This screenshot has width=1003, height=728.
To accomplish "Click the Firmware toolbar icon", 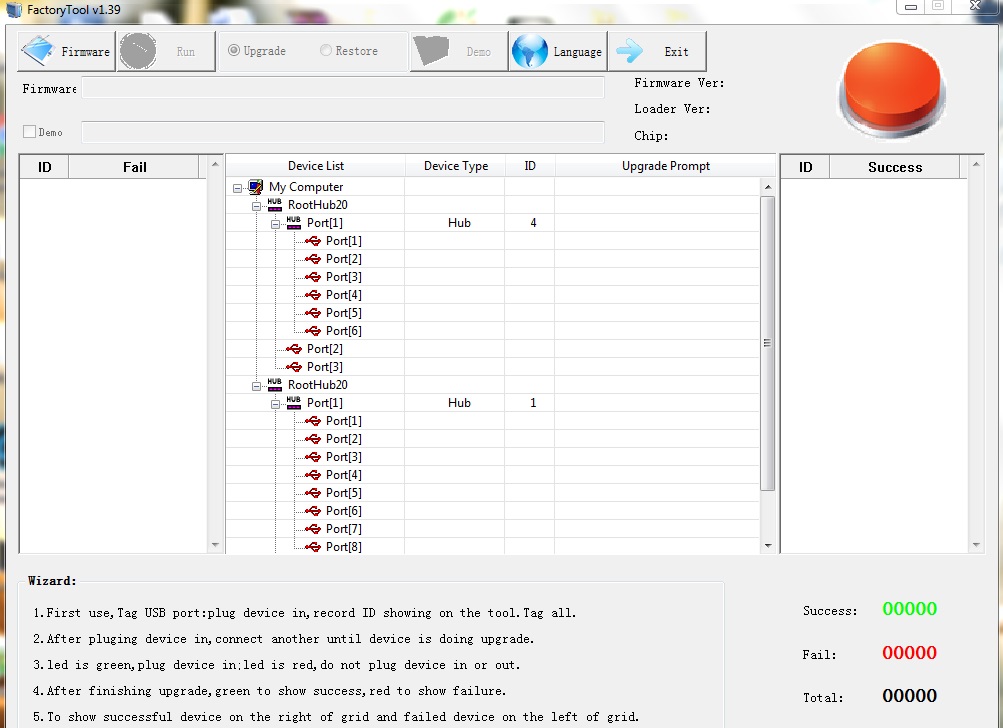I will coord(40,51).
